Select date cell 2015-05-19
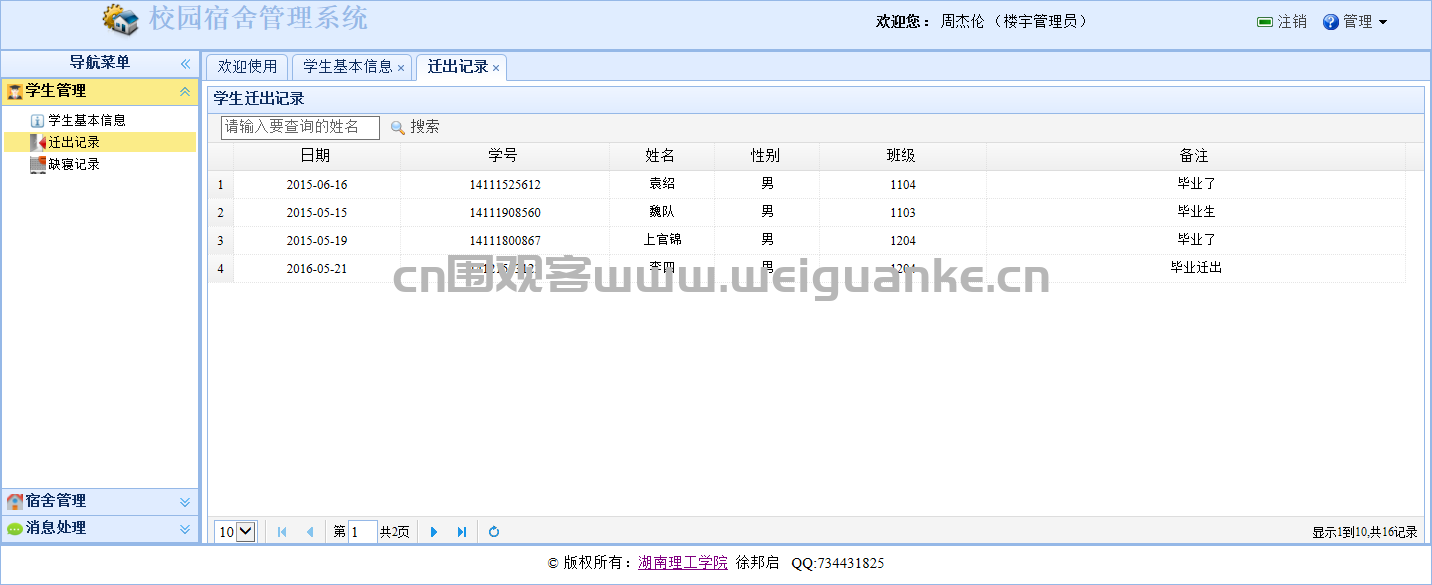This screenshot has width=1432, height=585. click(316, 241)
